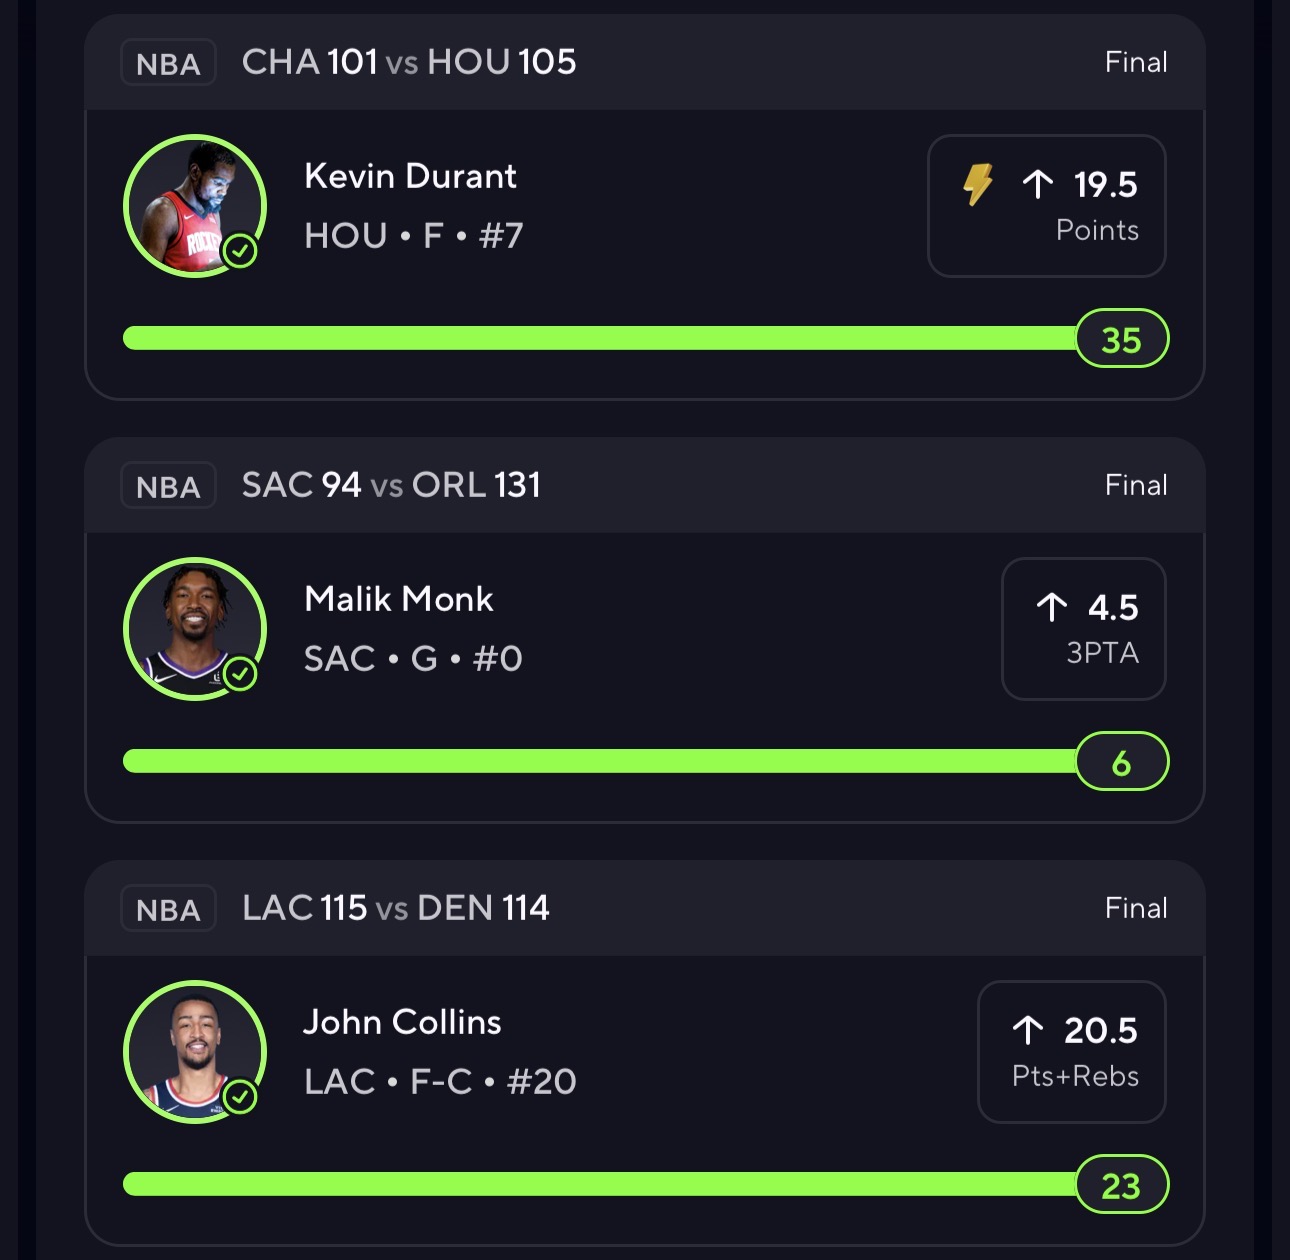
Task: Click the up arrow beside 20.5 Pts+Rebs
Action: pos(1027,1030)
